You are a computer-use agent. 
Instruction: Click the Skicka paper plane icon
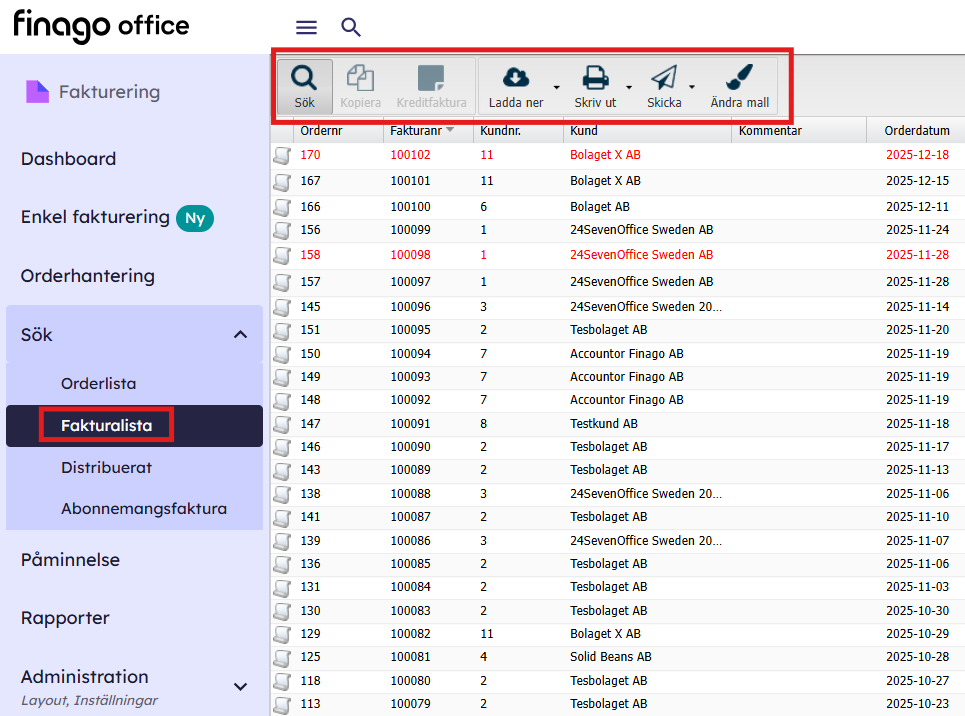point(664,78)
